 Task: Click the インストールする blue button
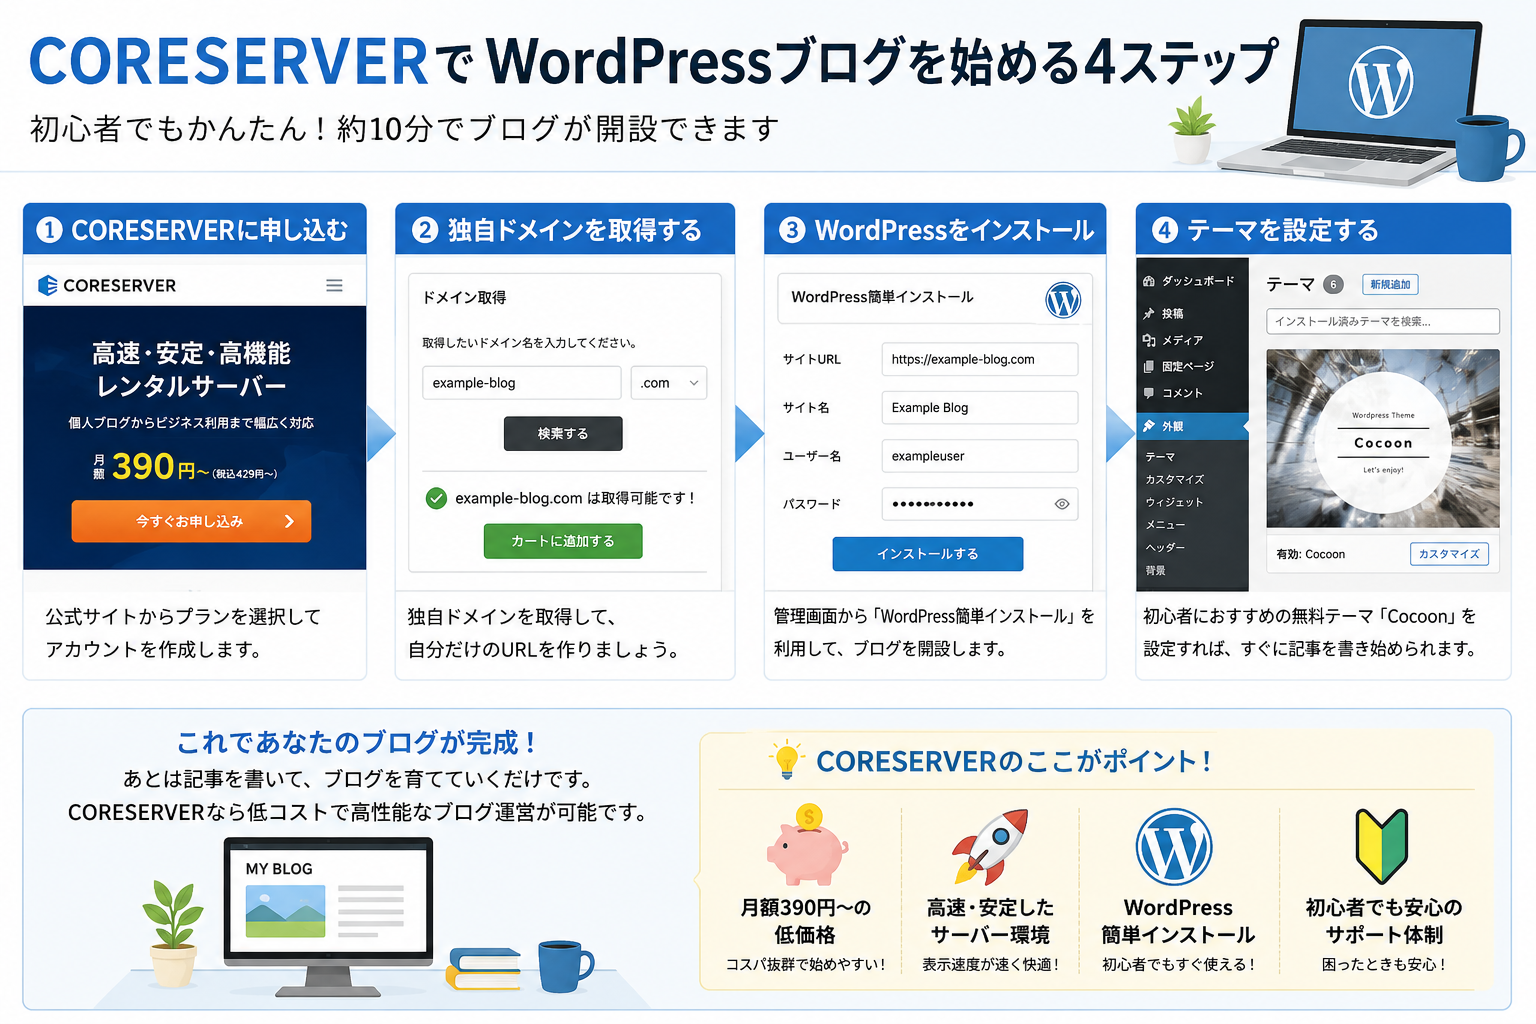pos(928,554)
